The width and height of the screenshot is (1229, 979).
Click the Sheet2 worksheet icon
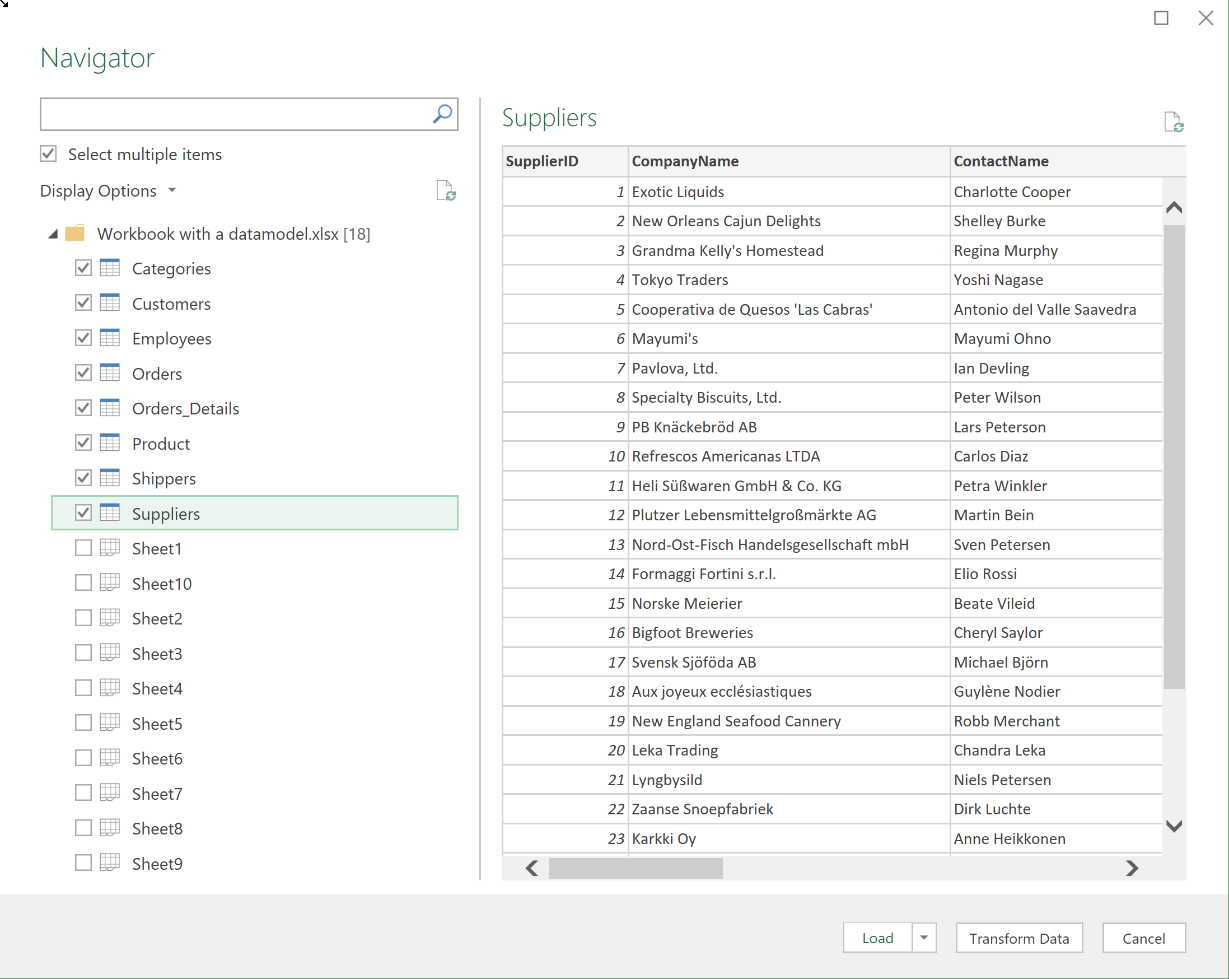tap(110, 618)
